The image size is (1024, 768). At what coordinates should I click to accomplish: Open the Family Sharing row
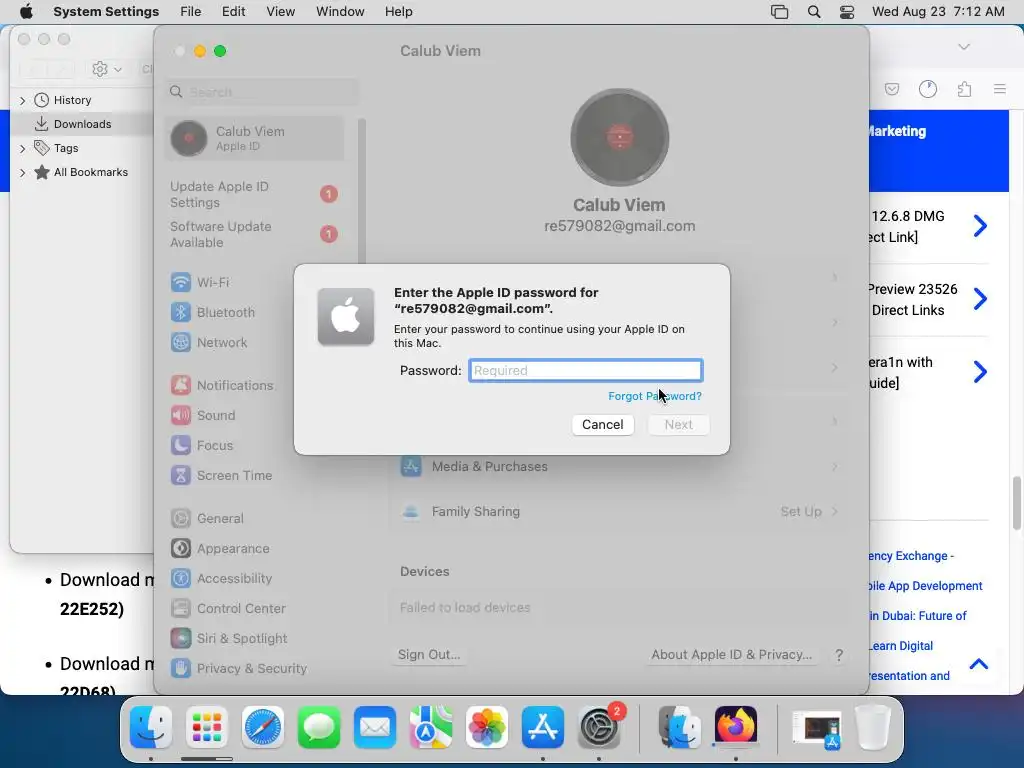coord(619,511)
